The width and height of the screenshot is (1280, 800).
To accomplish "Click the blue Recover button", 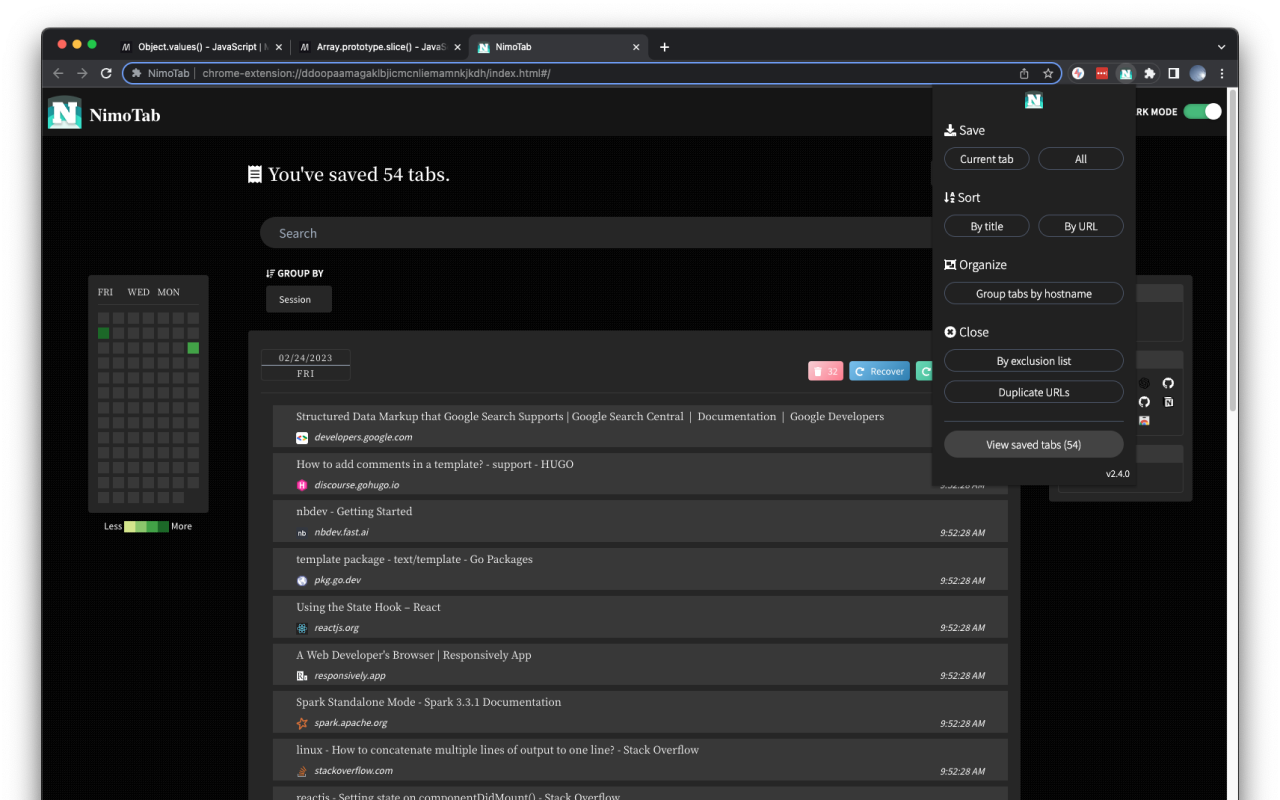I will [x=879, y=371].
